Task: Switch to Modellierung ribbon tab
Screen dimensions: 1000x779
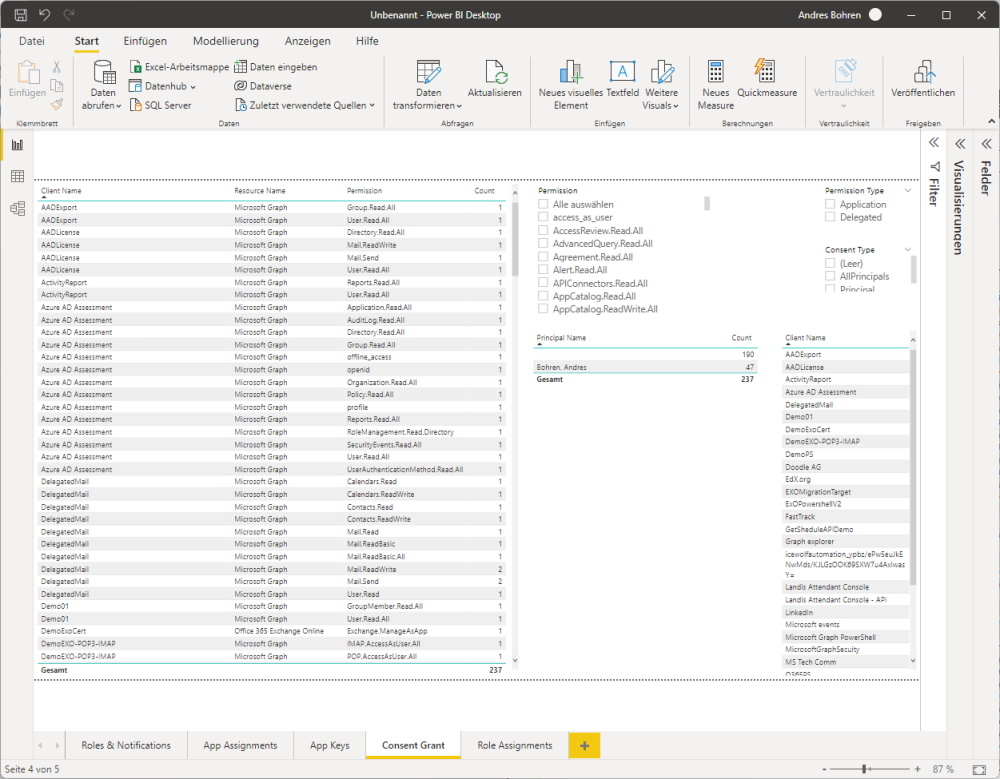Action: (x=226, y=41)
